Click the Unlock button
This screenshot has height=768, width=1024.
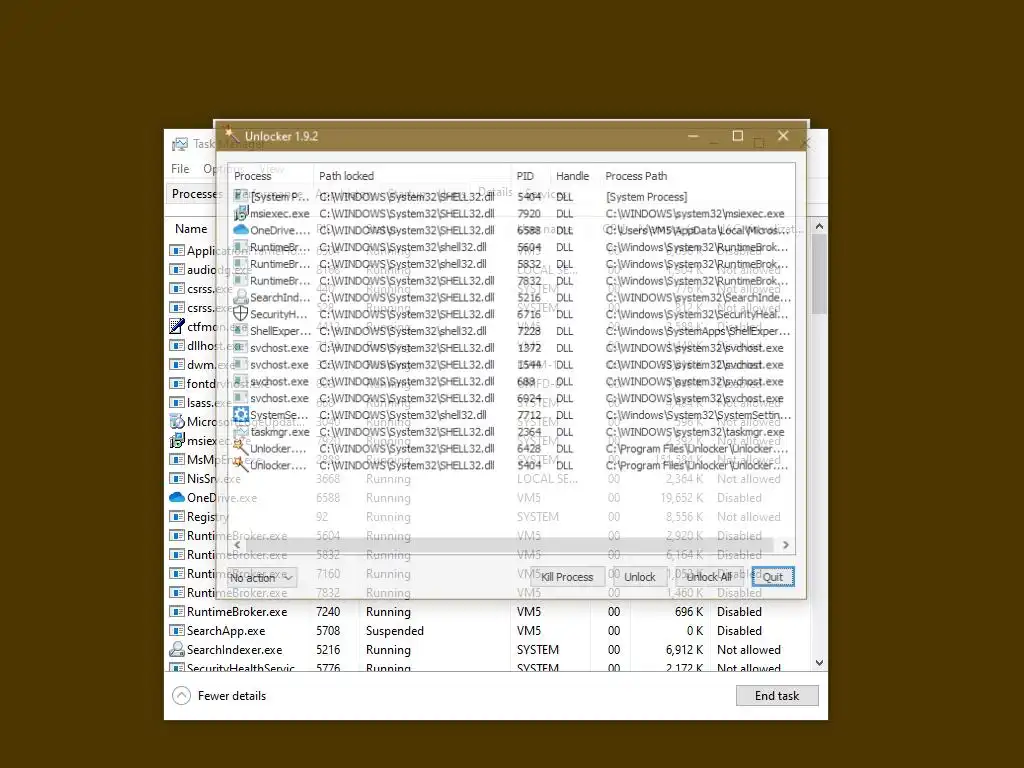[x=639, y=577]
